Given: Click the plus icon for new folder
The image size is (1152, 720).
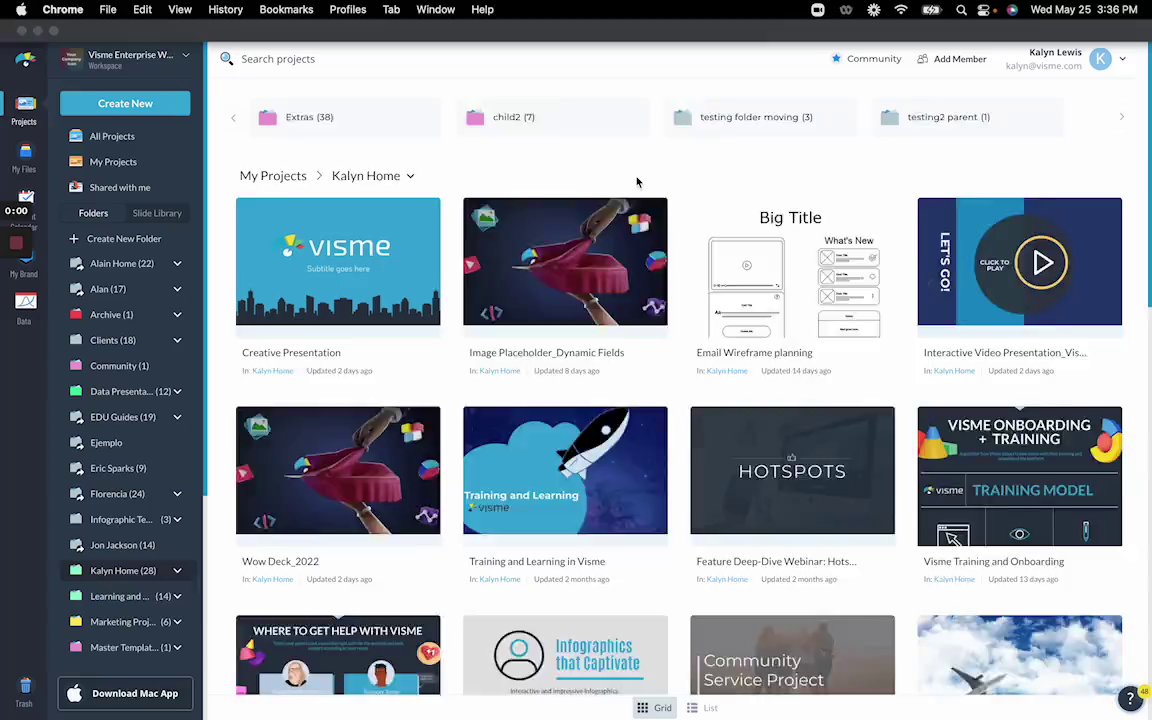Looking at the screenshot, I should tap(73, 239).
